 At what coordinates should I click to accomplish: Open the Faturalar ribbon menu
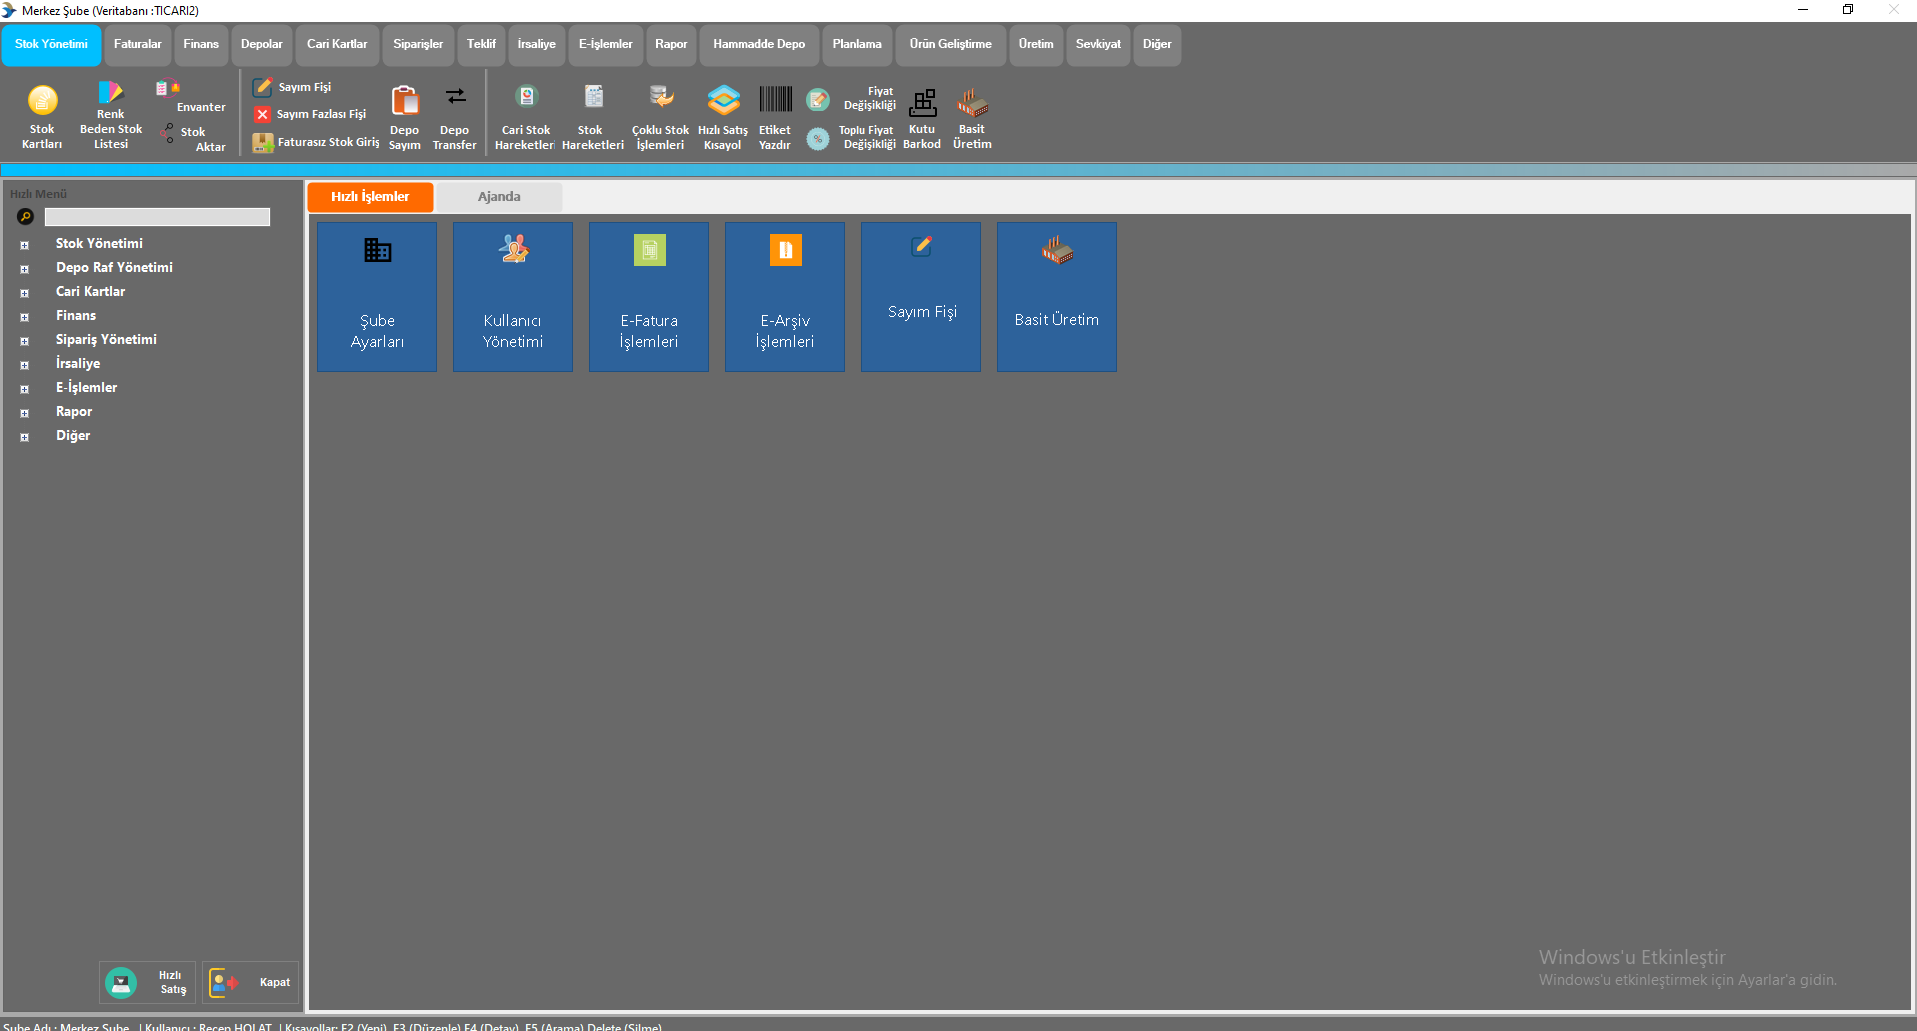click(137, 45)
